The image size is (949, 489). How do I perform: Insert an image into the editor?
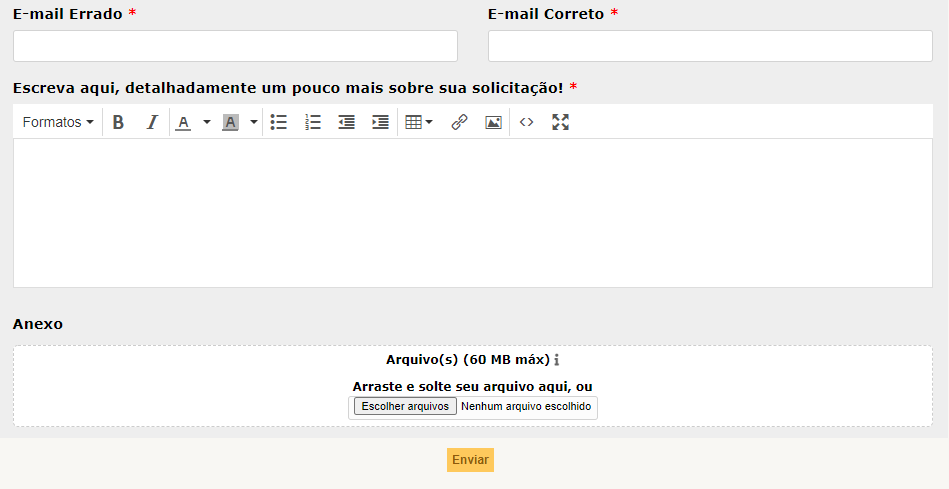click(x=493, y=122)
